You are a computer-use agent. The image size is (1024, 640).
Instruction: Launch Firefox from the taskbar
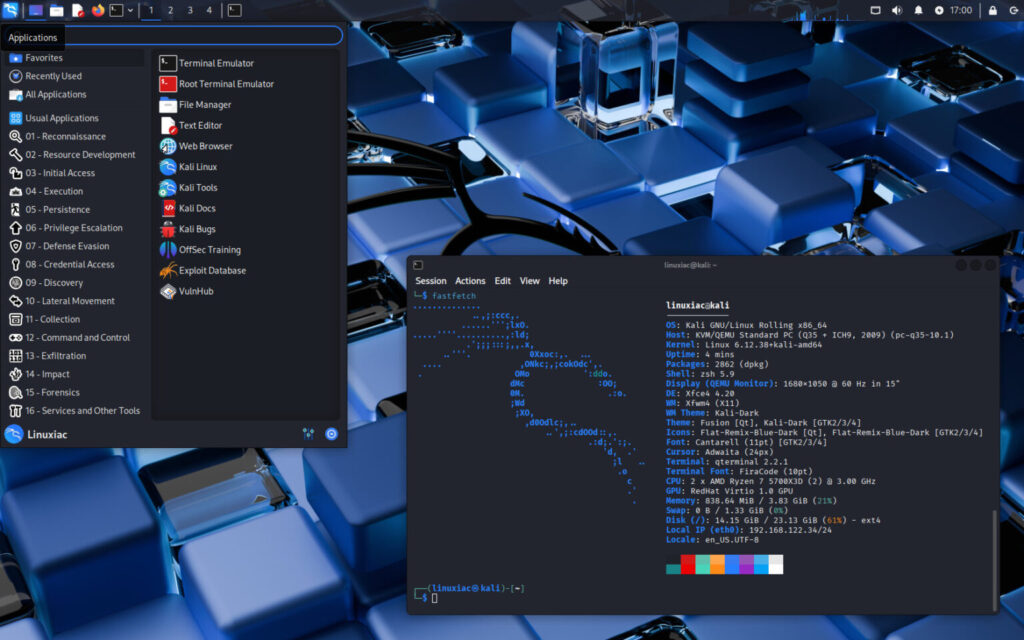click(96, 10)
